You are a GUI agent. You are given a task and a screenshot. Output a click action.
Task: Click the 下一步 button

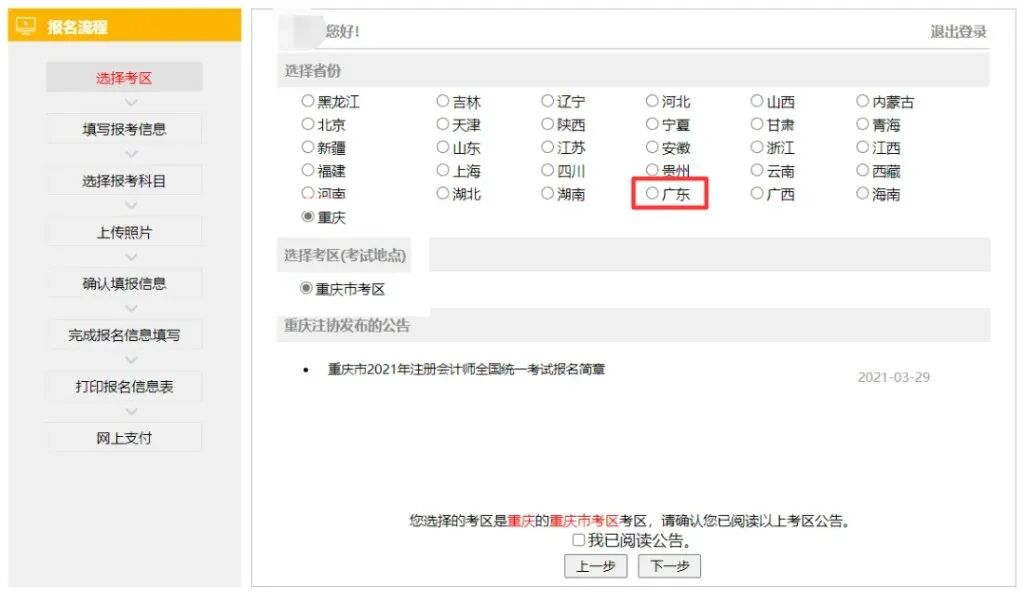pos(669,566)
